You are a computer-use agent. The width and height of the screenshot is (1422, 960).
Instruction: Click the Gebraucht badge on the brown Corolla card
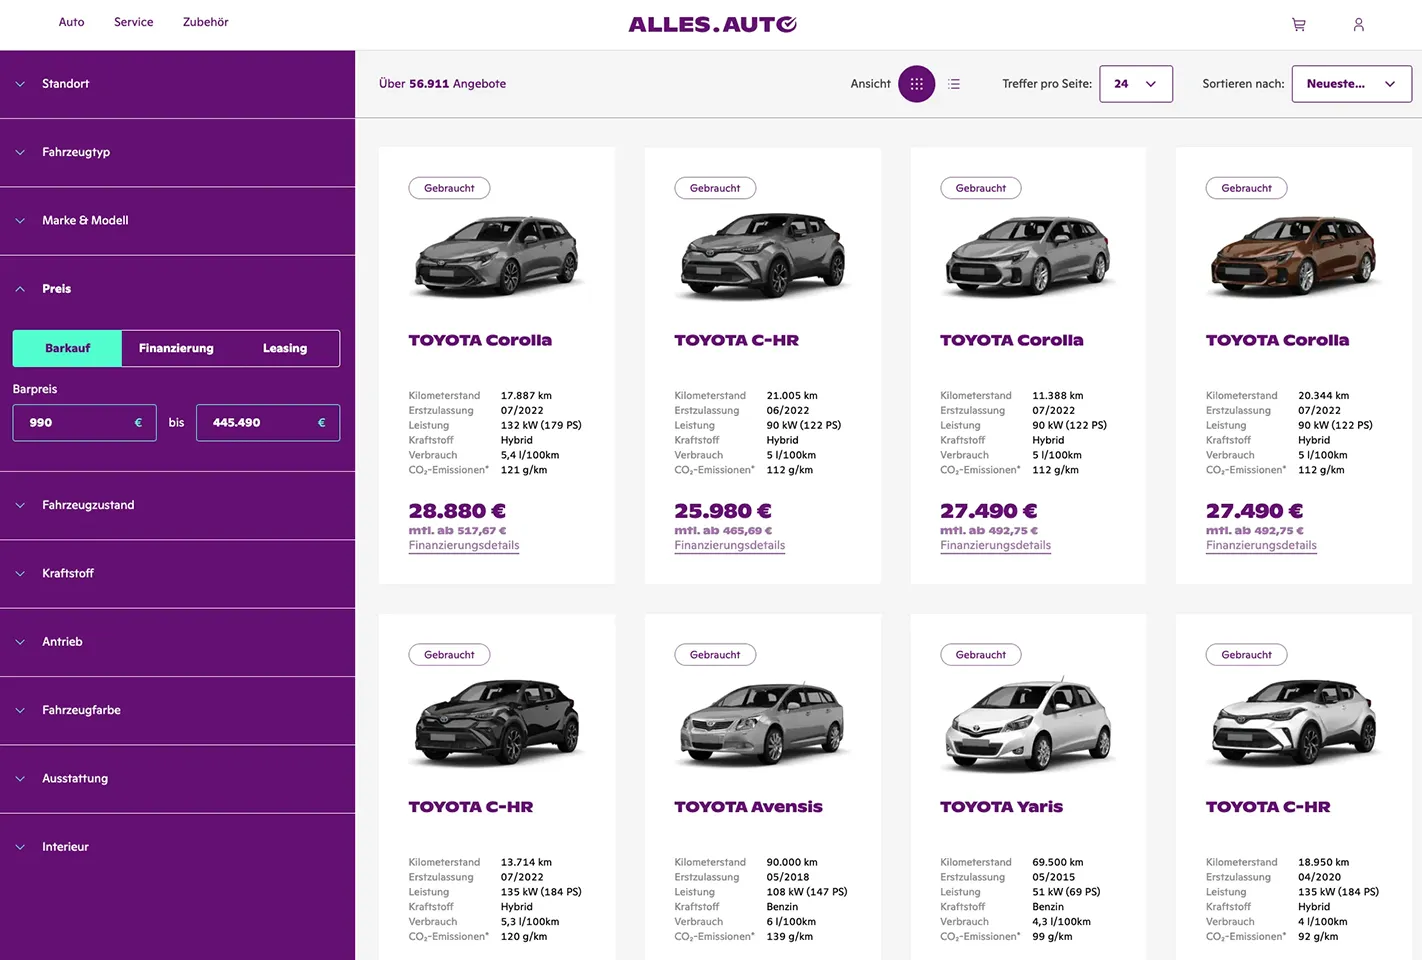coord(1246,188)
